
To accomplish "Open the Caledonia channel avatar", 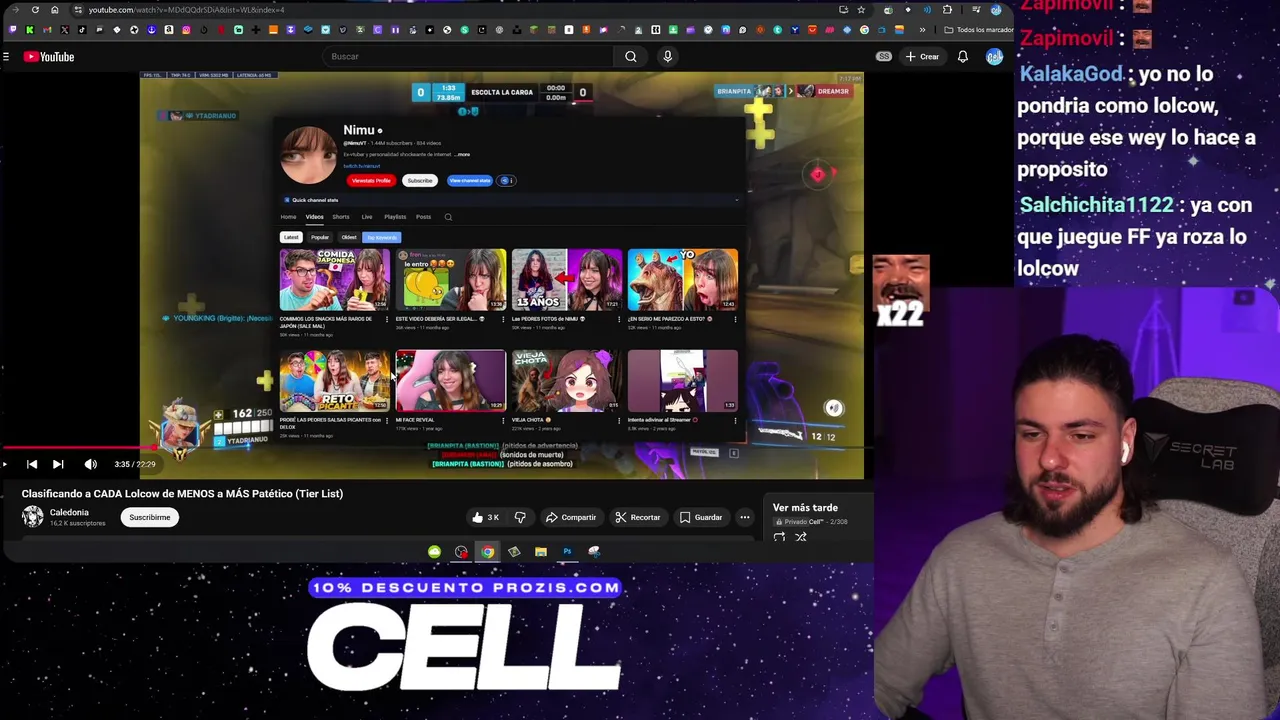I will 33,517.
